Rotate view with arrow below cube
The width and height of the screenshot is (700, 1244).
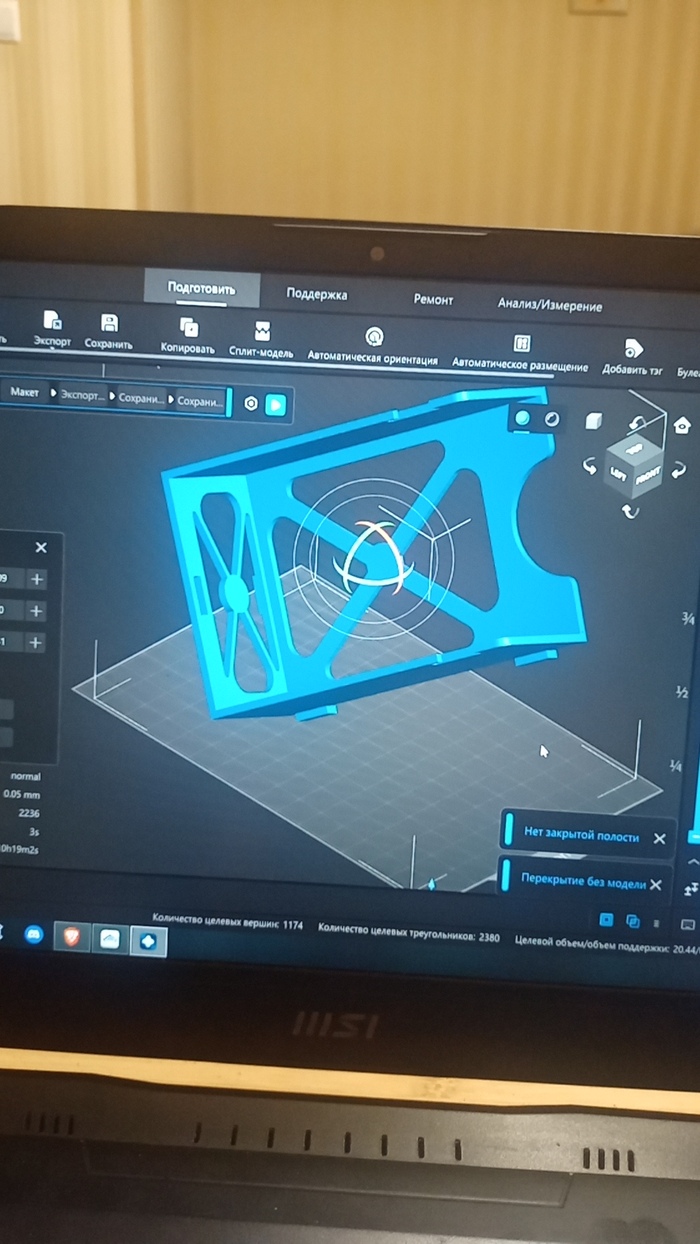[630, 512]
